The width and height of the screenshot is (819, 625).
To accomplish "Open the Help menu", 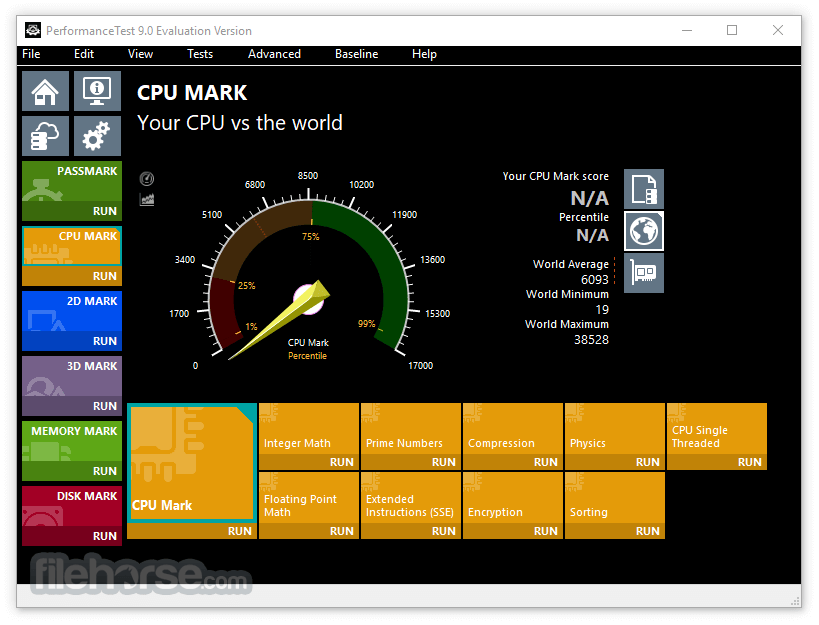I will coord(424,54).
